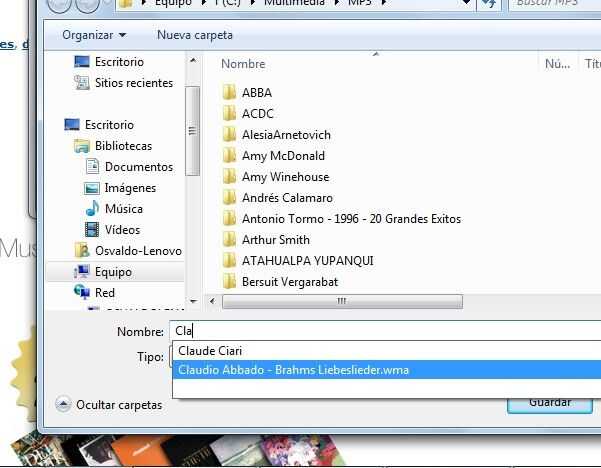Open the Documentos library icon
This screenshot has width=601, height=468.
point(92,166)
